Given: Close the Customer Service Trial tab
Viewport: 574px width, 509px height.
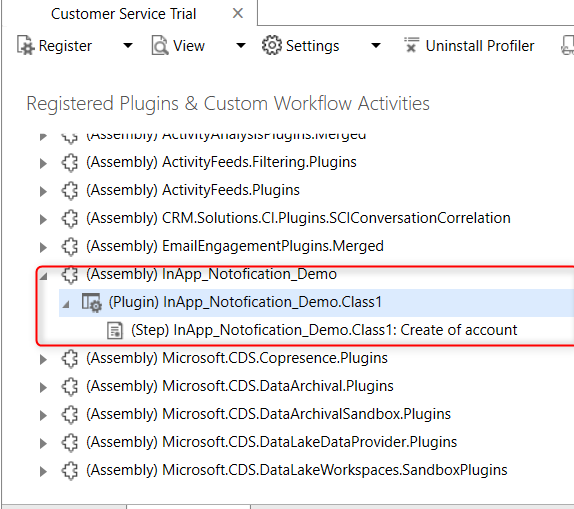Looking at the screenshot, I should (238, 14).
